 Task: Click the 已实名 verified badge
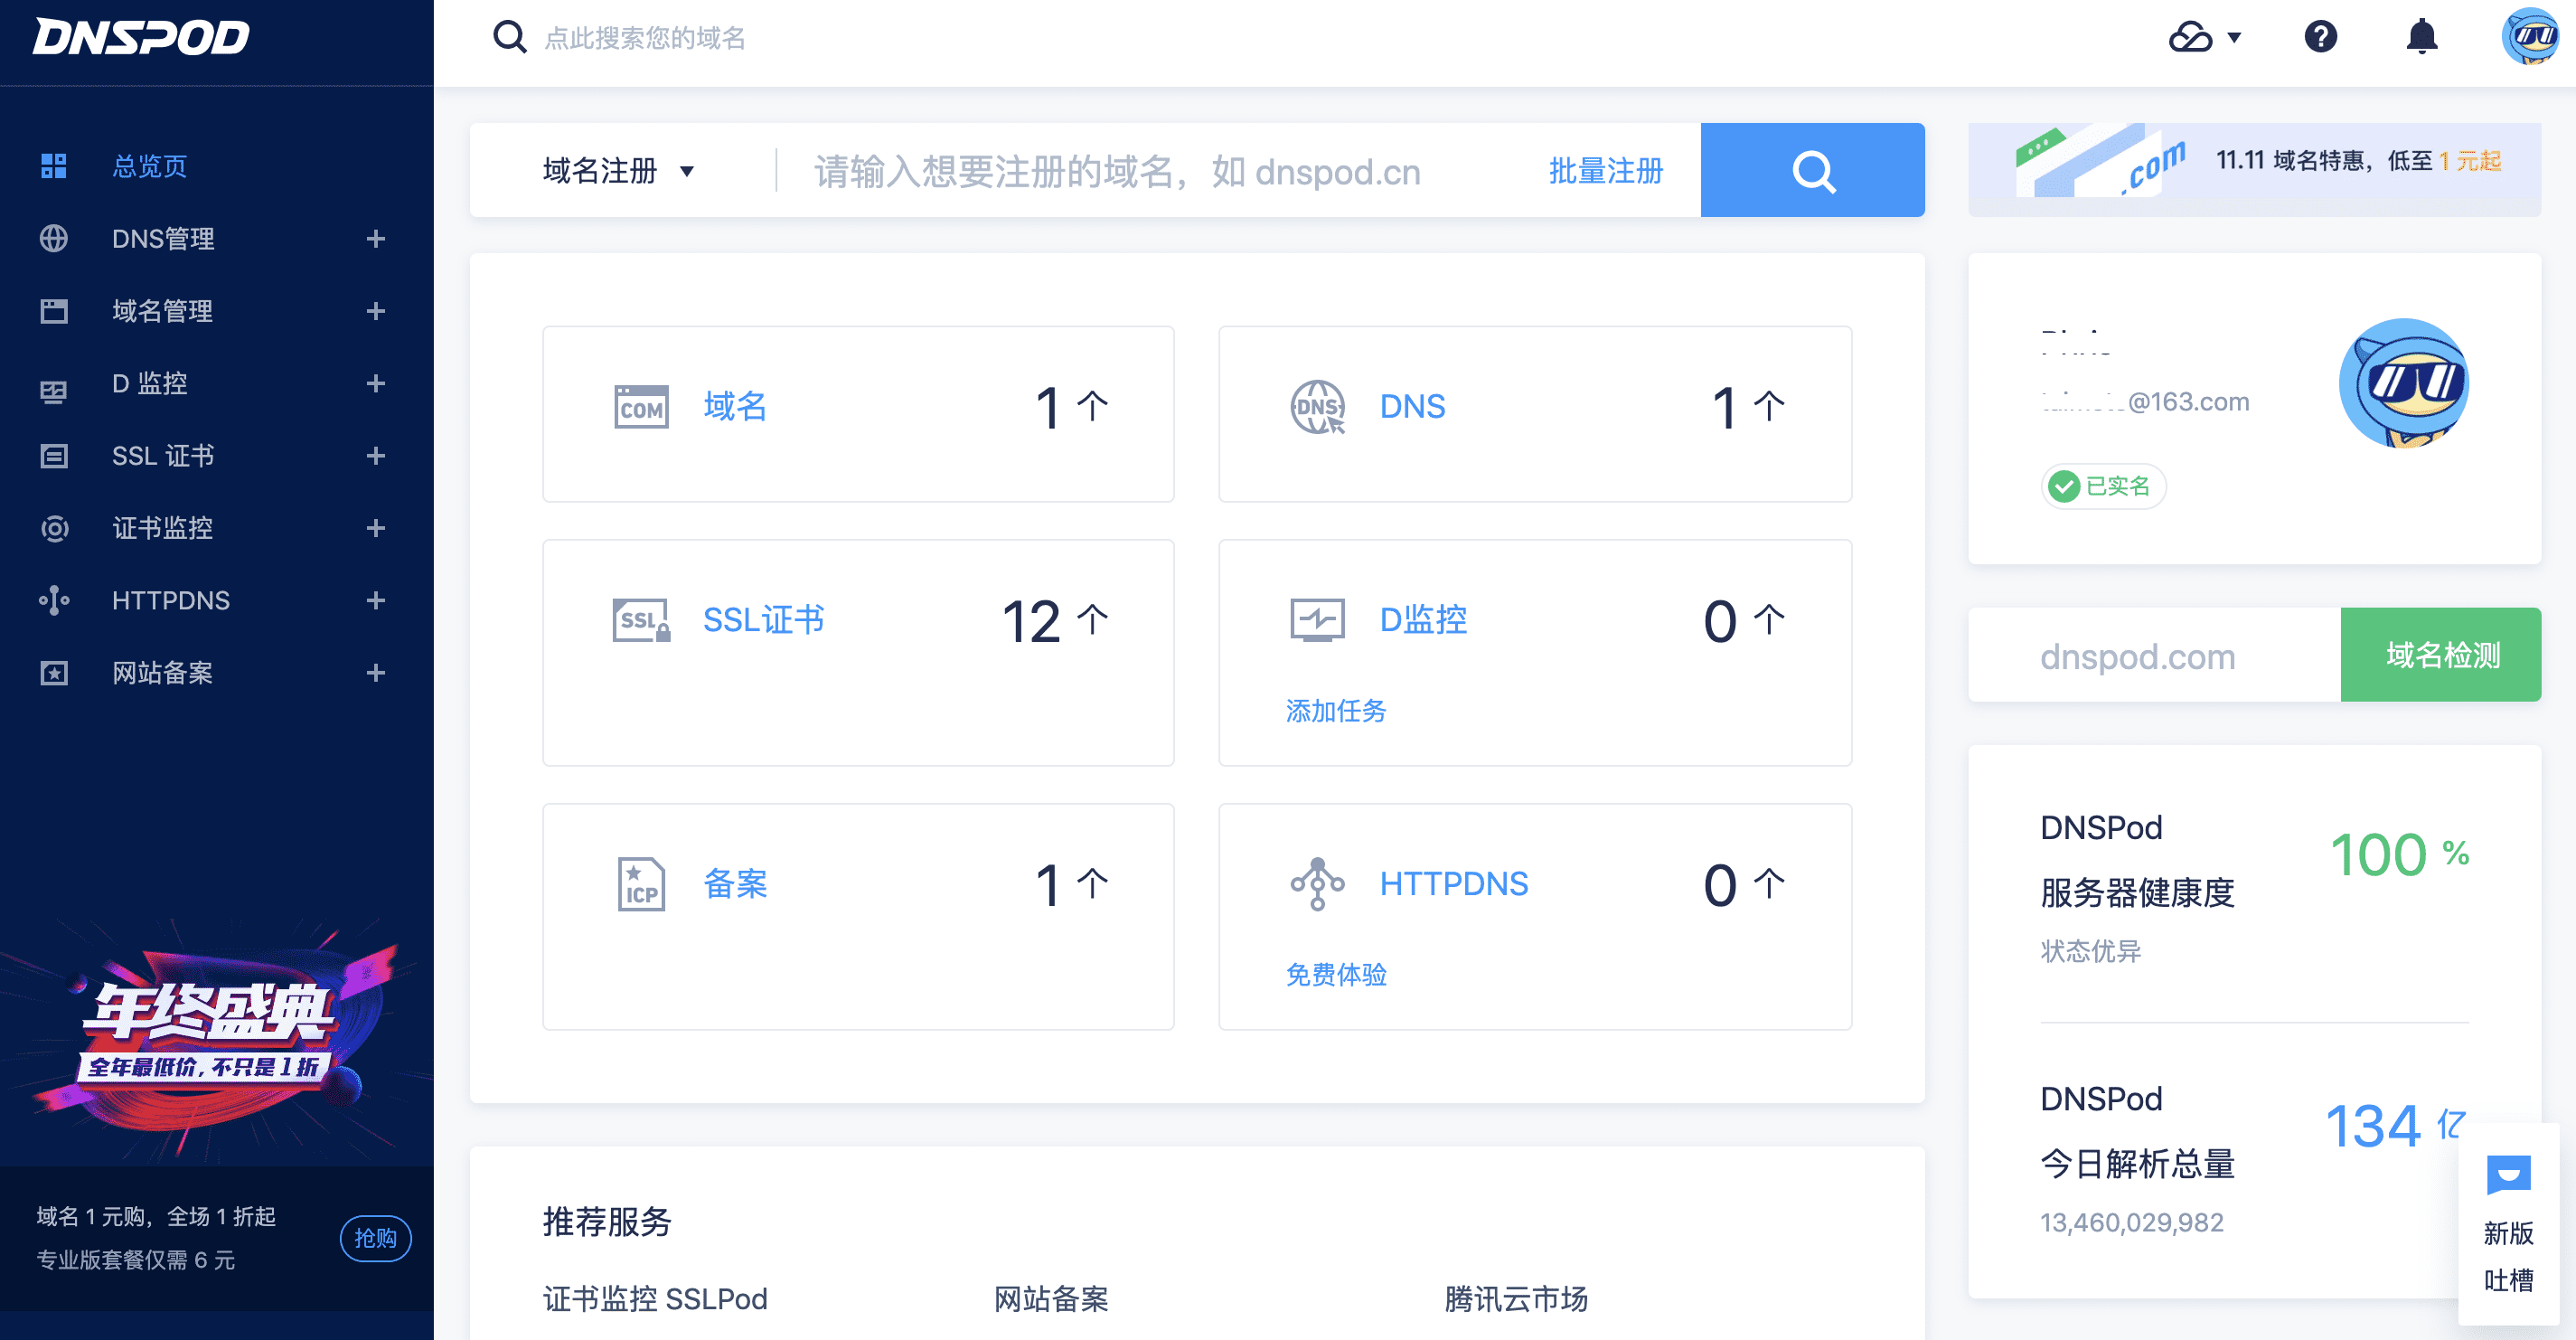click(x=2102, y=486)
